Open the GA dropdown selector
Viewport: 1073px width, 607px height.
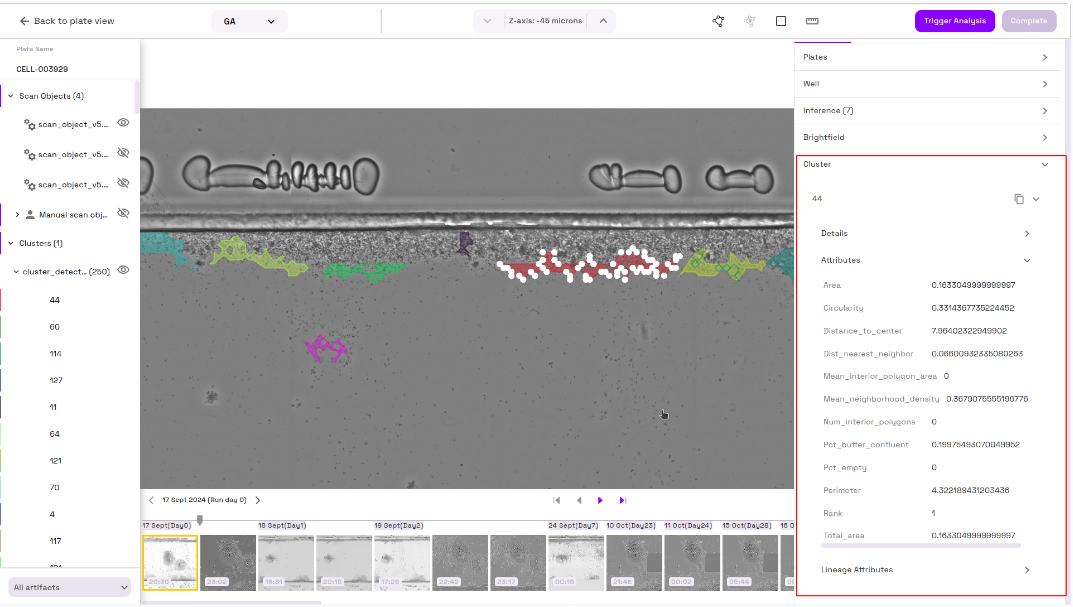pyautogui.click(x=249, y=21)
